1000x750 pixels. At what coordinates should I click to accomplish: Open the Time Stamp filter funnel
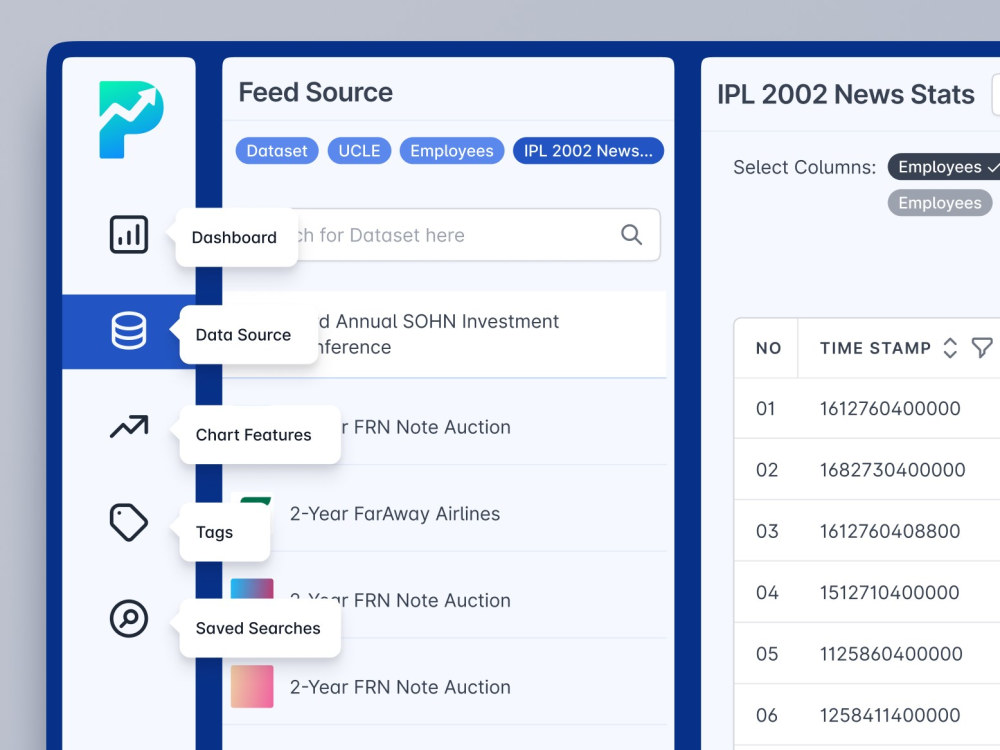pyautogui.click(x=982, y=348)
